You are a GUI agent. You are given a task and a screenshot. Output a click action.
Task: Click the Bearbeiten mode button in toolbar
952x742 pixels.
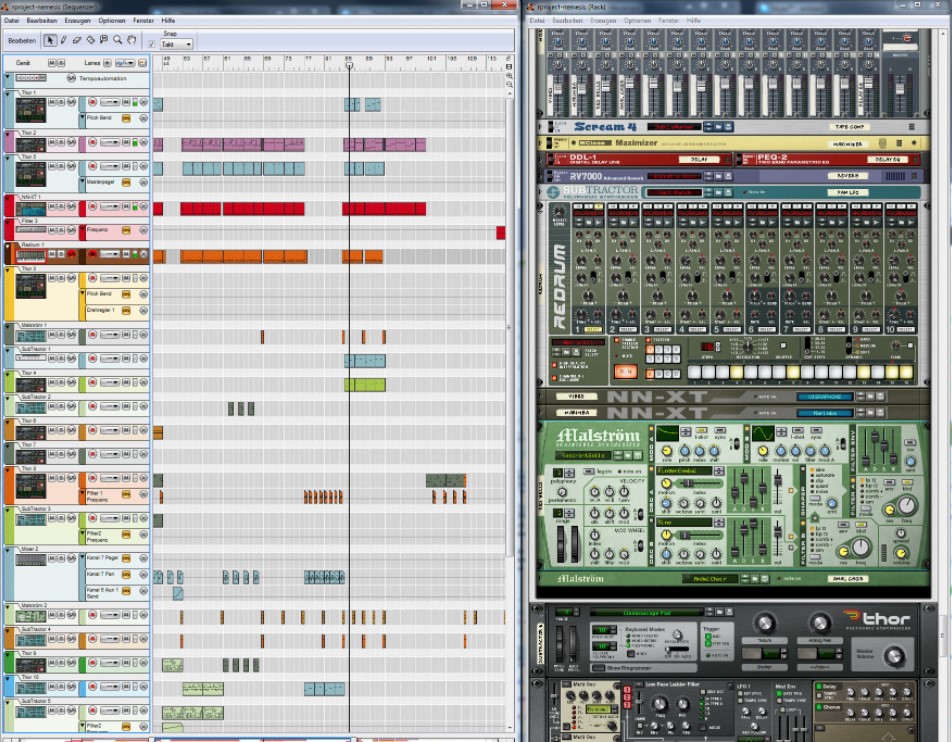click(x=22, y=41)
